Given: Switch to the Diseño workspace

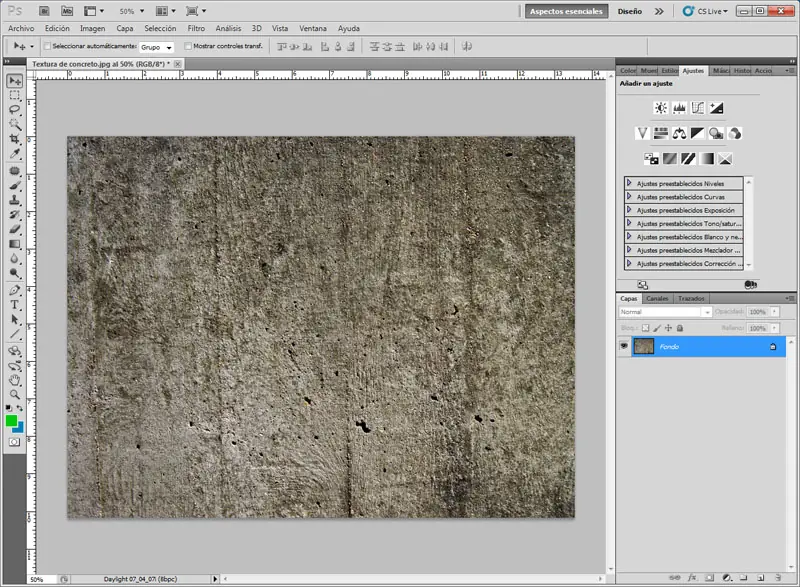Looking at the screenshot, I should 630,11.
